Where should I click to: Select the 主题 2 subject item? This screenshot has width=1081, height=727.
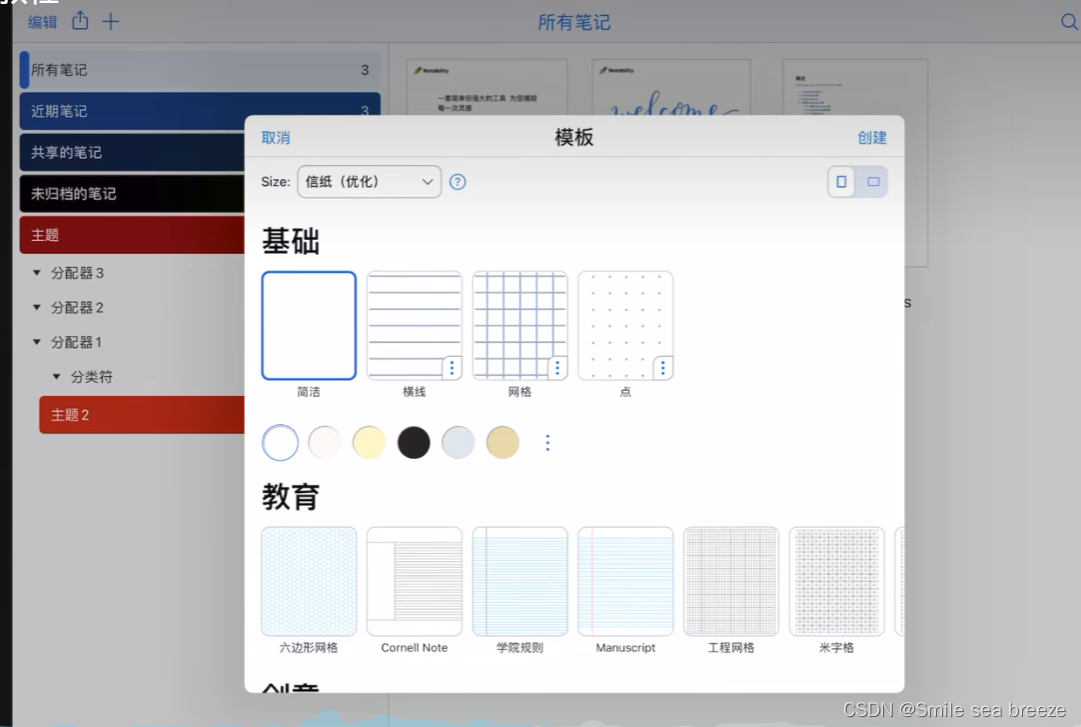coord(142,415)
